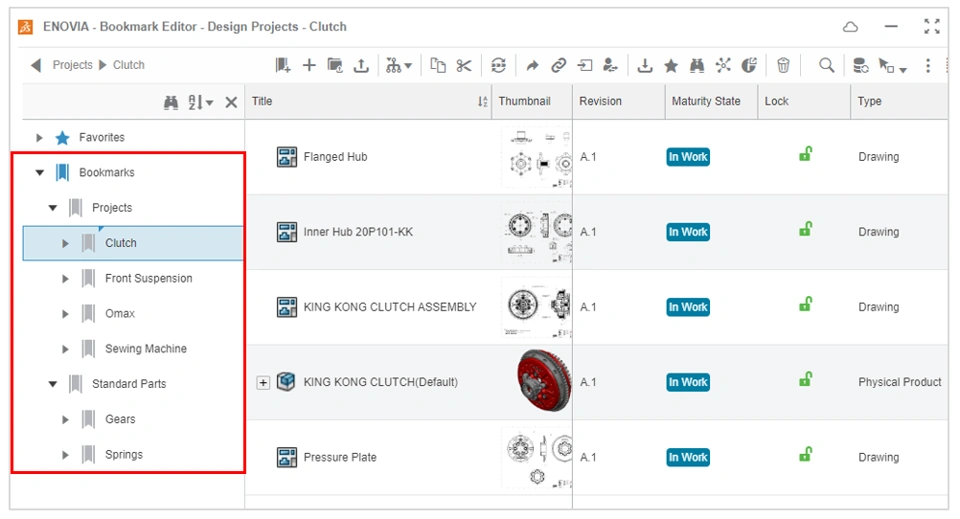960x519 pixels.
Task: Expand the Front Suspension node
Action: (66, 278)
